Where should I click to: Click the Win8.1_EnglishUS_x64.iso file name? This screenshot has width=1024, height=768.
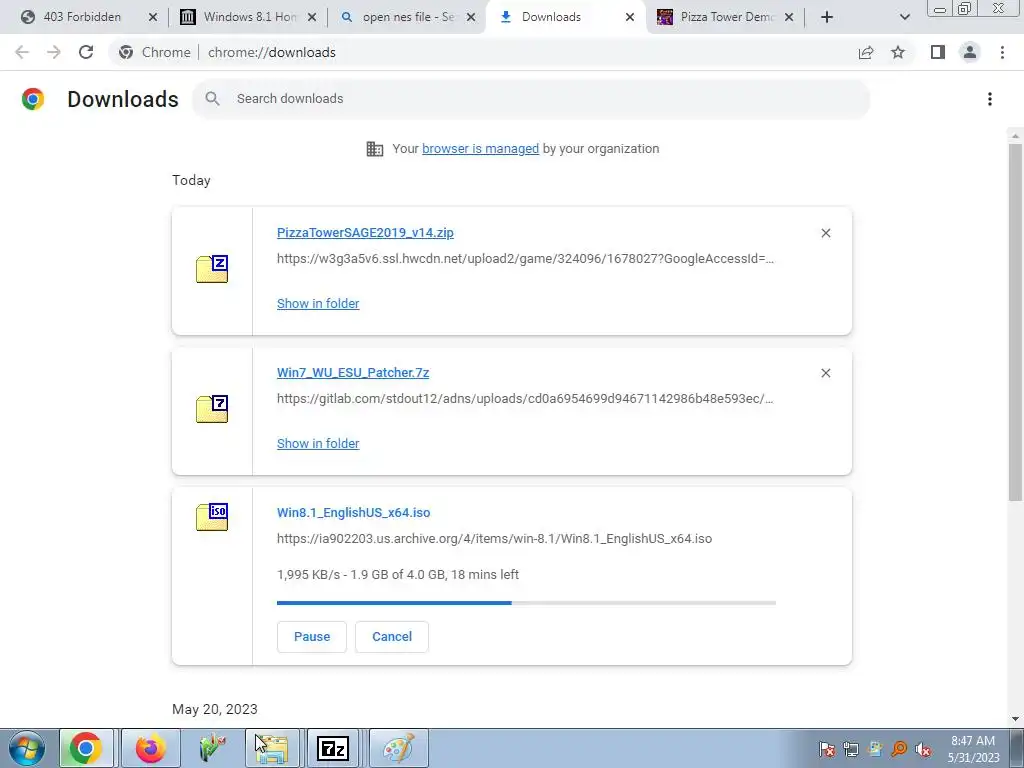click(x=353, y=513)
